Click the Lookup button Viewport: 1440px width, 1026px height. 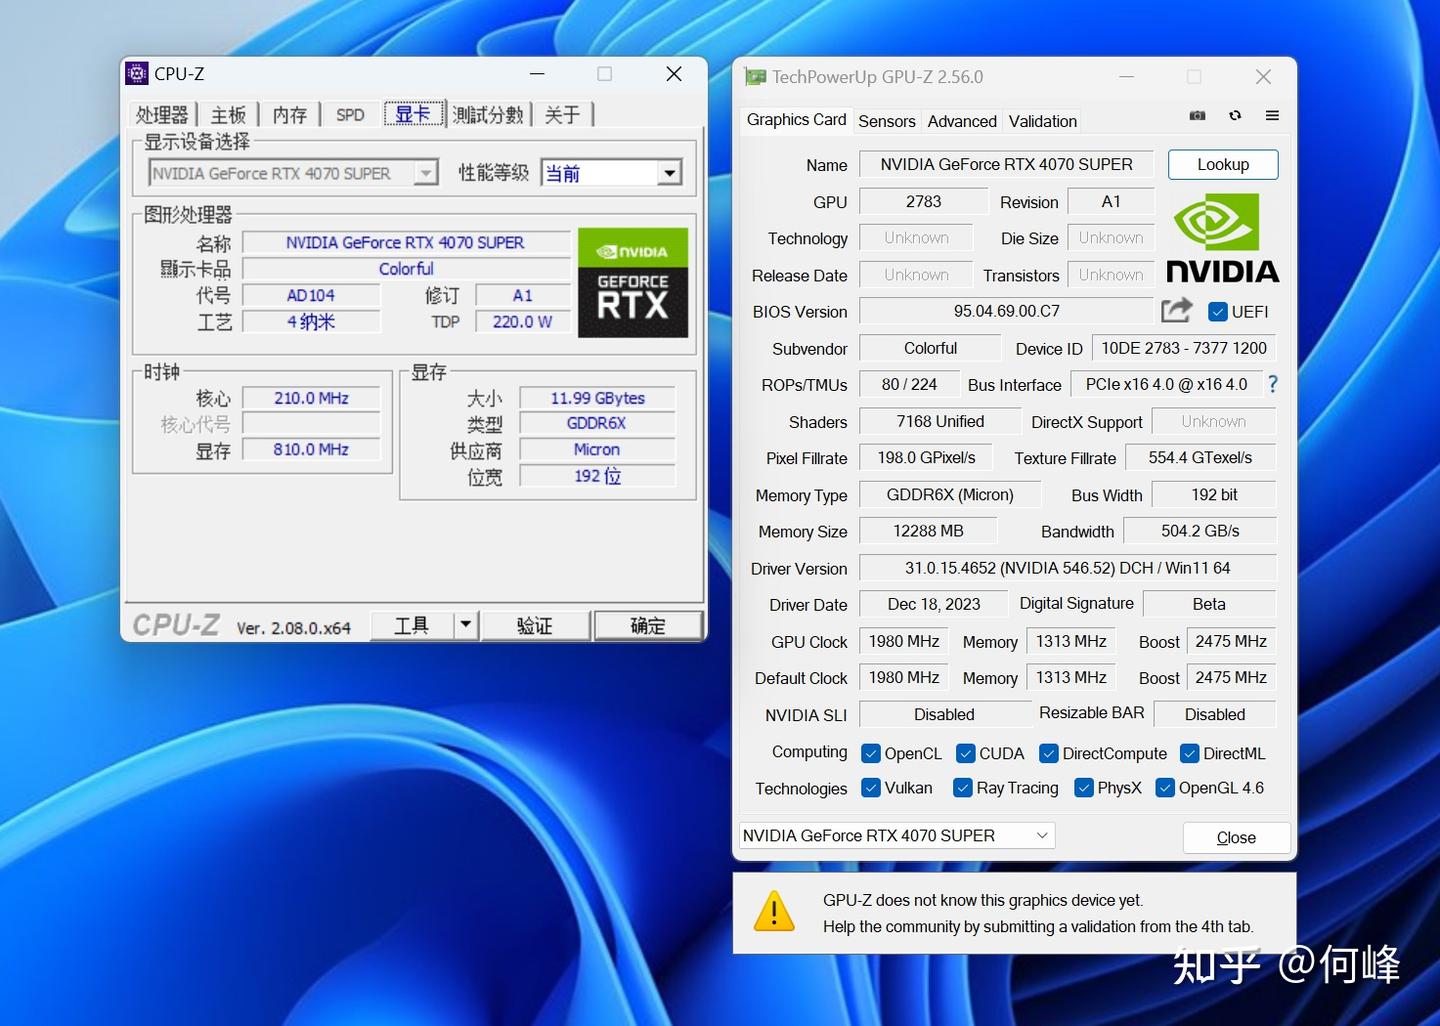1222,164
